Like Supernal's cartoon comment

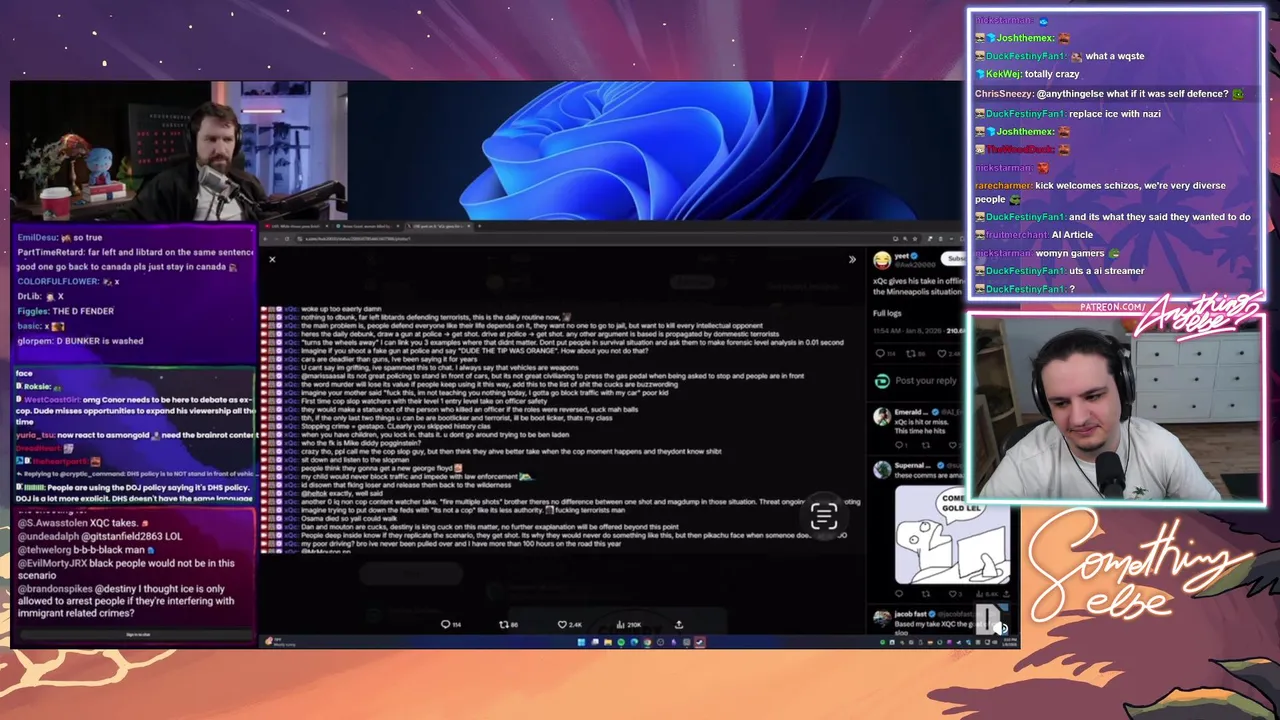954,594
